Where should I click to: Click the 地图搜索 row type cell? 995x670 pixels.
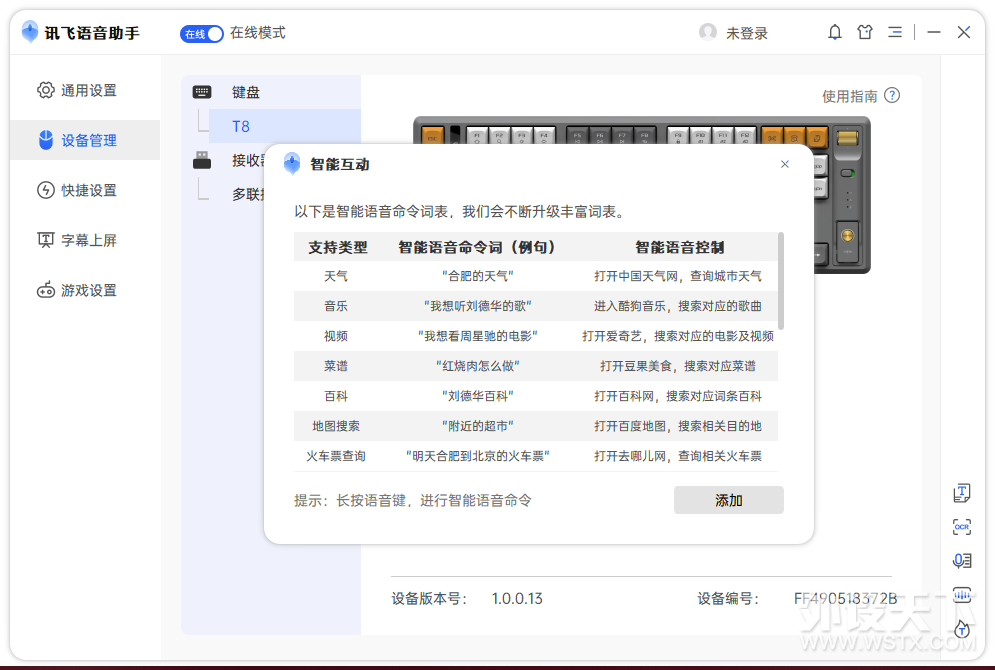336,426
